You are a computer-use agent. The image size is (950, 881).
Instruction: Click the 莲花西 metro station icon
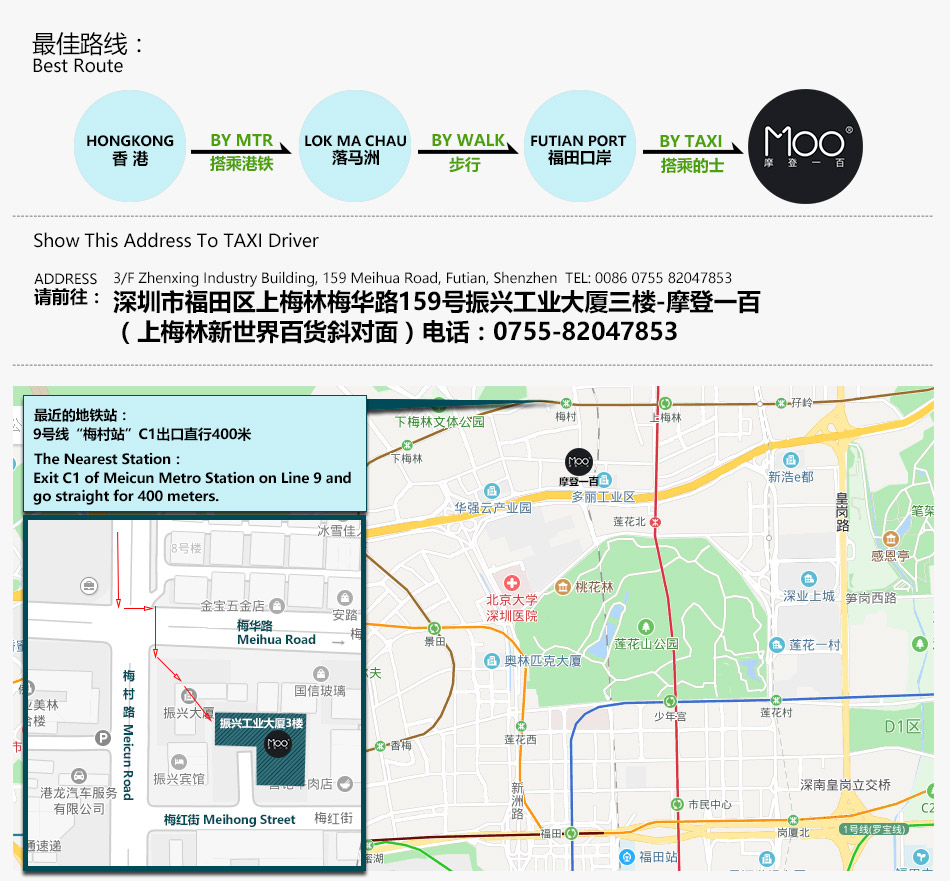(521, 726)
